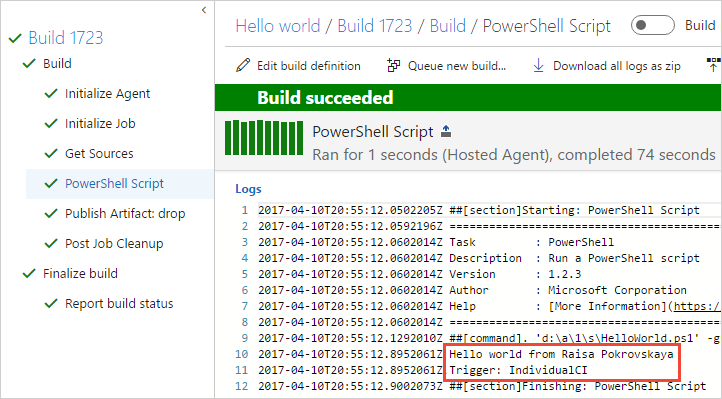Screen dimensions: 722x399
Task: Click the Hello world breadcrumb link
Action: (x=278, y=26)
